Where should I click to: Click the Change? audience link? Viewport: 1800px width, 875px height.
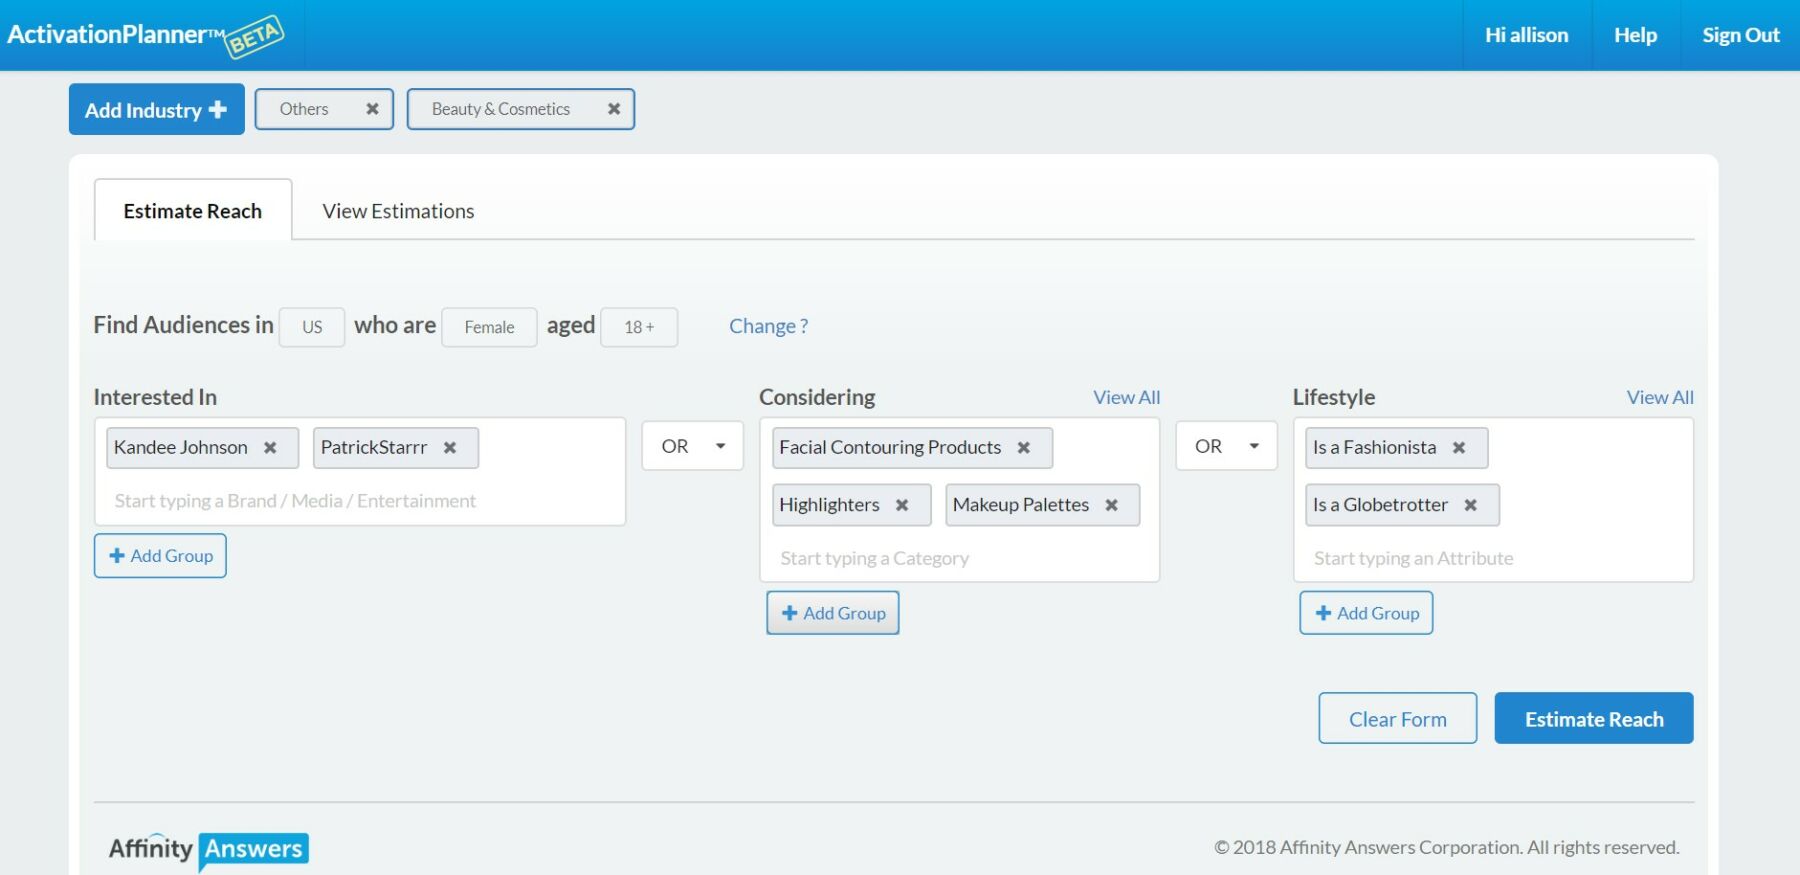(x=768, y=326)
